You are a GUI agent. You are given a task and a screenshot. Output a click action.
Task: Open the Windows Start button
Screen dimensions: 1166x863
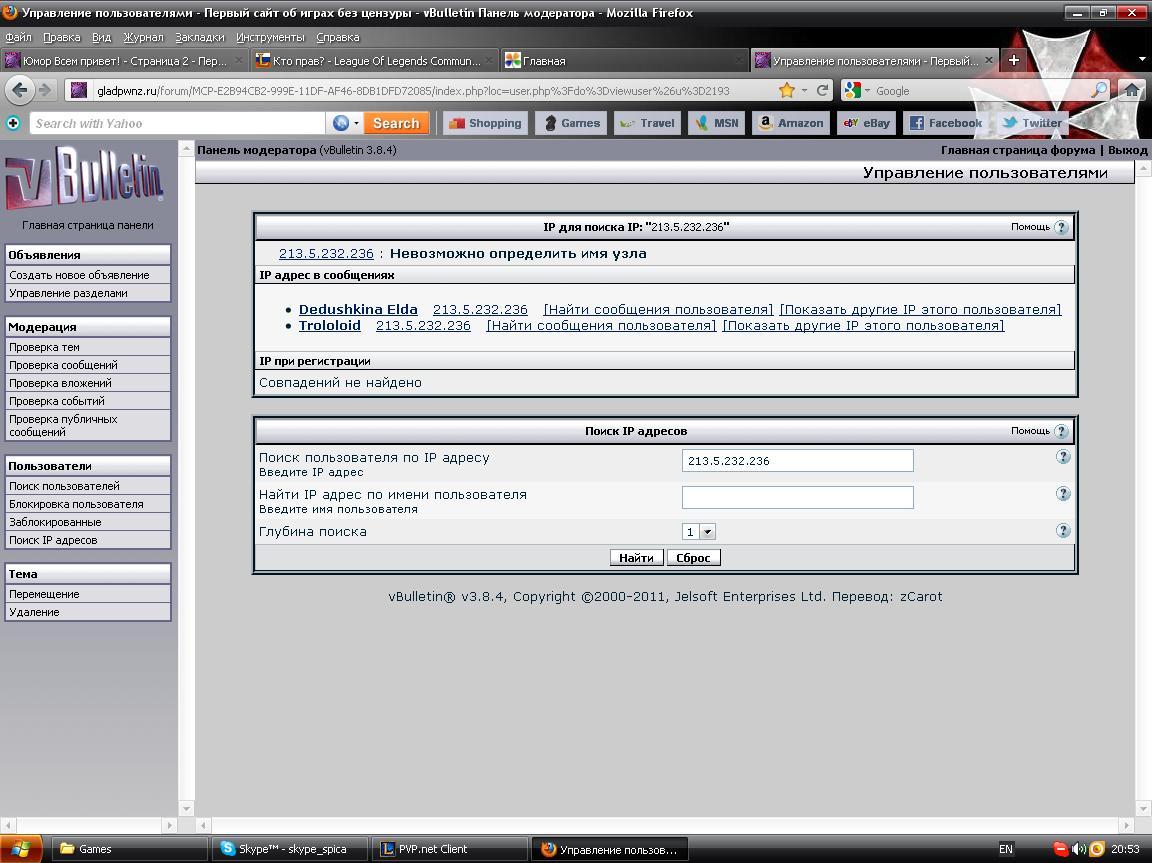pos(20,848)
